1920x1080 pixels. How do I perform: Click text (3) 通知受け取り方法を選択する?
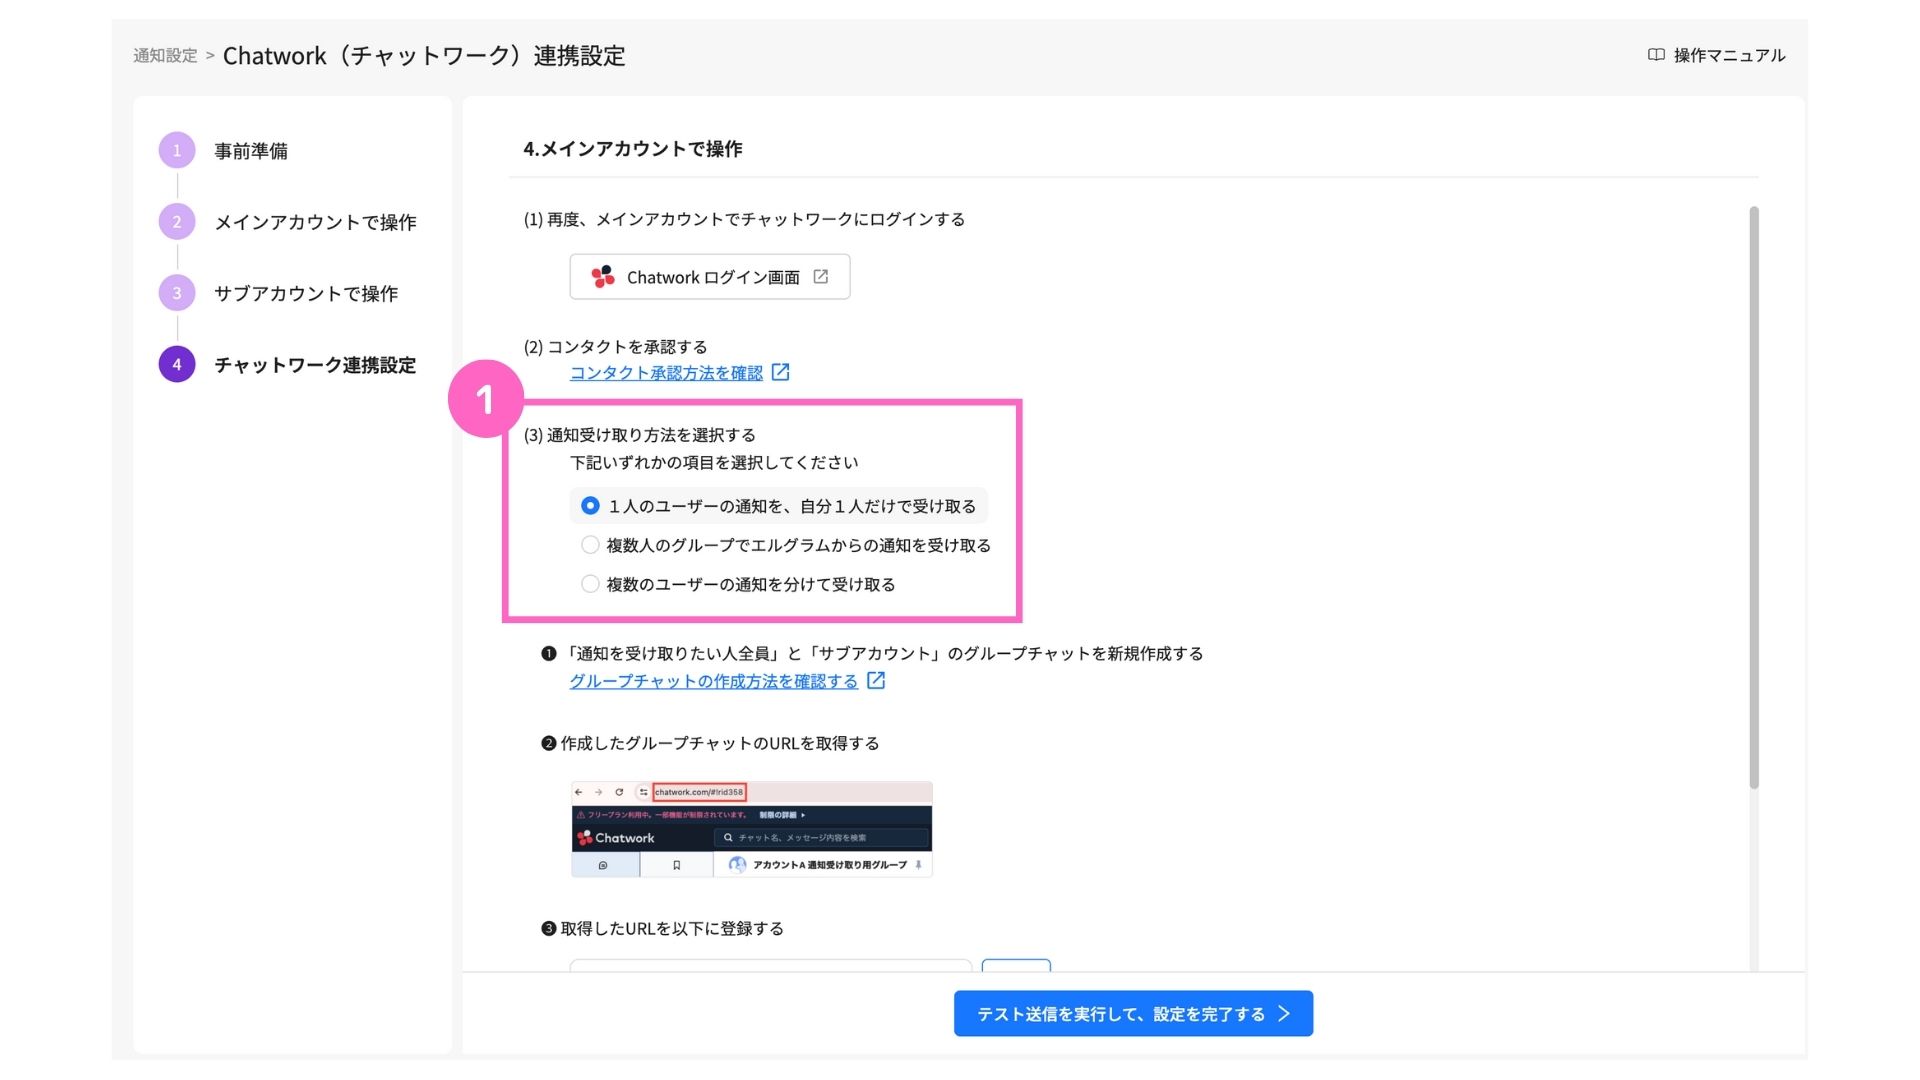[x=640, y=435]
